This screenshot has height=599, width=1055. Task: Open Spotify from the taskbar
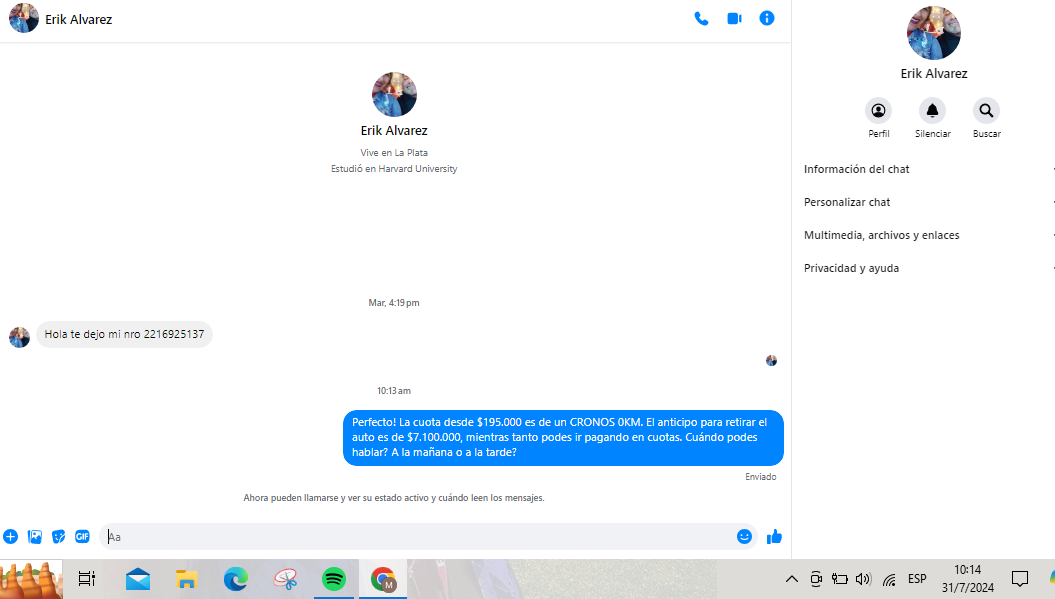click(x=333, y=579)
